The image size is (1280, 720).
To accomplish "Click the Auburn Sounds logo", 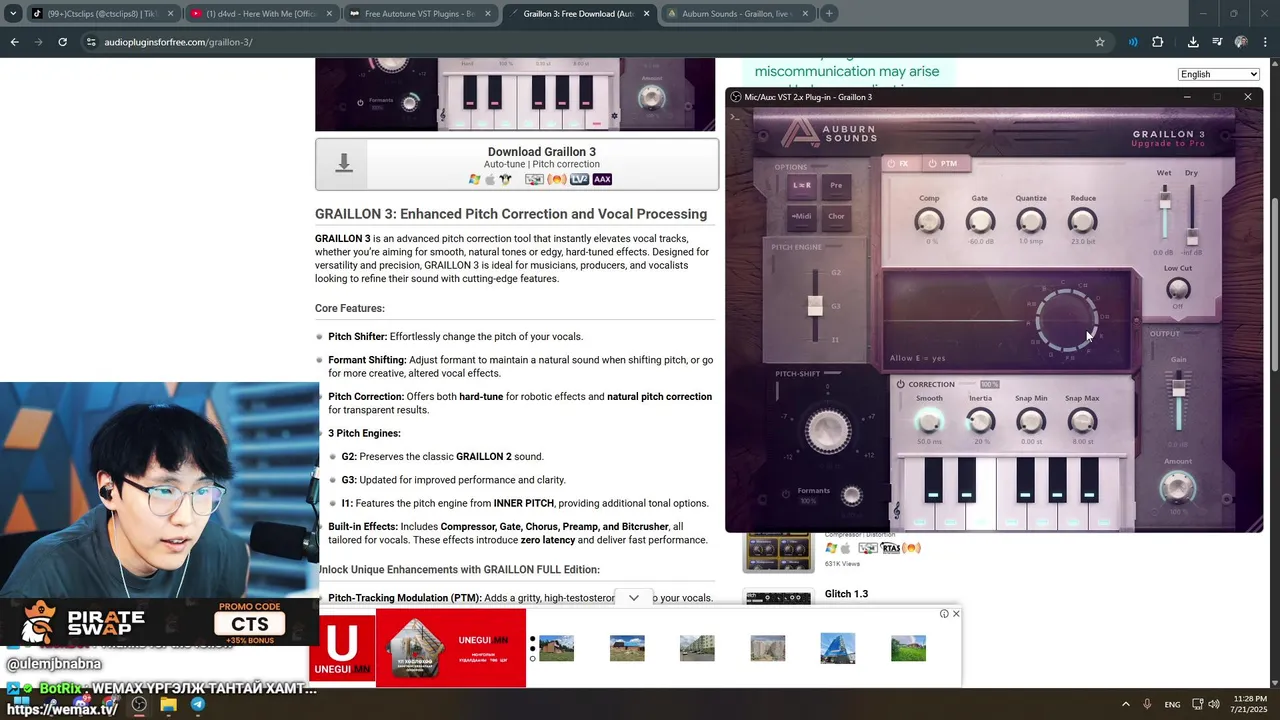I will coord(828,134).
